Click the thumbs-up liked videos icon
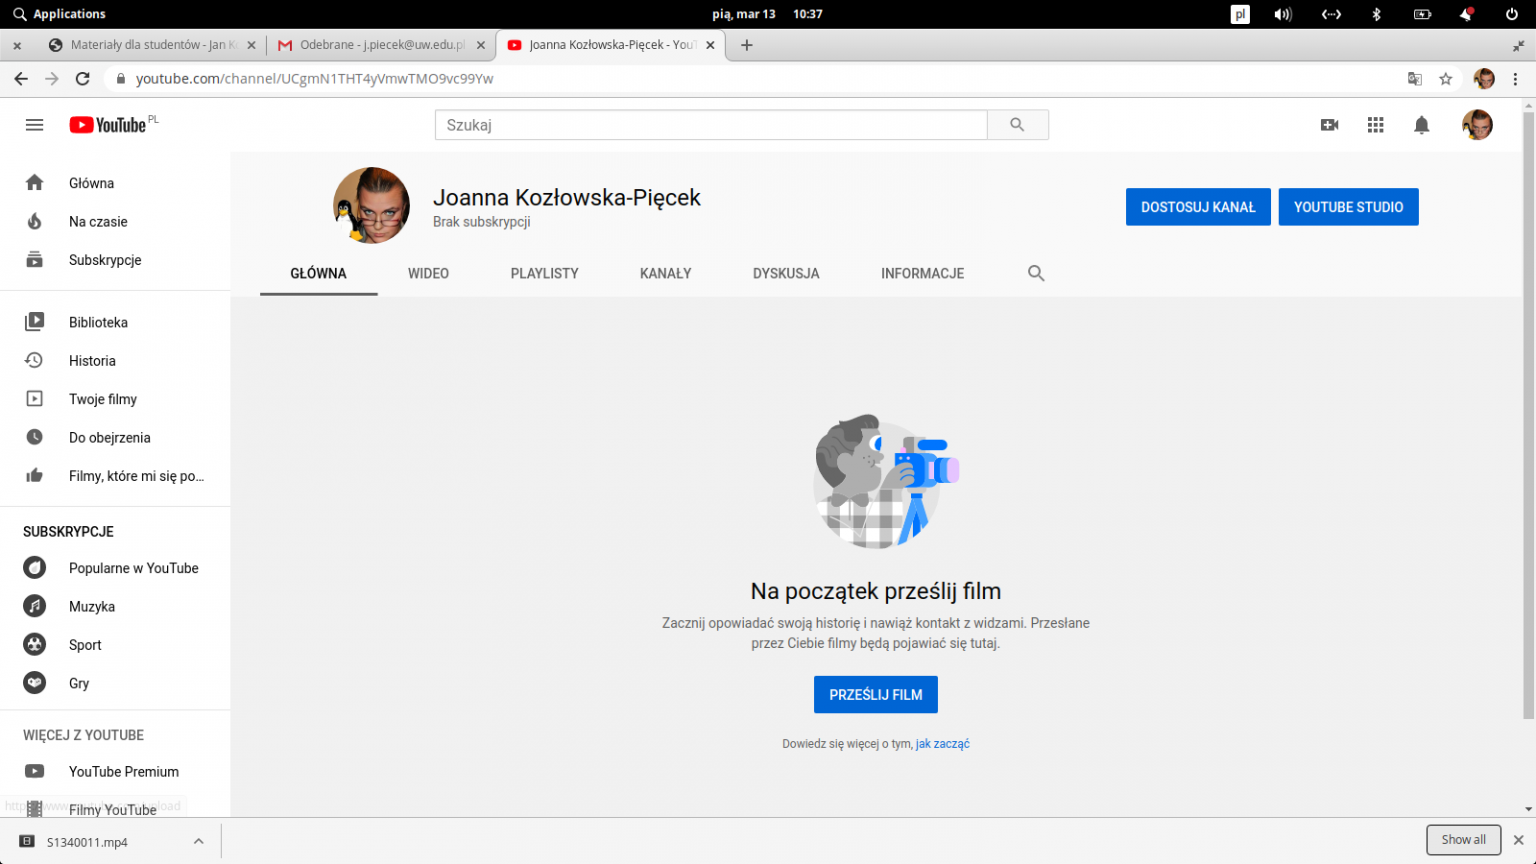 [x=35, y=476]
